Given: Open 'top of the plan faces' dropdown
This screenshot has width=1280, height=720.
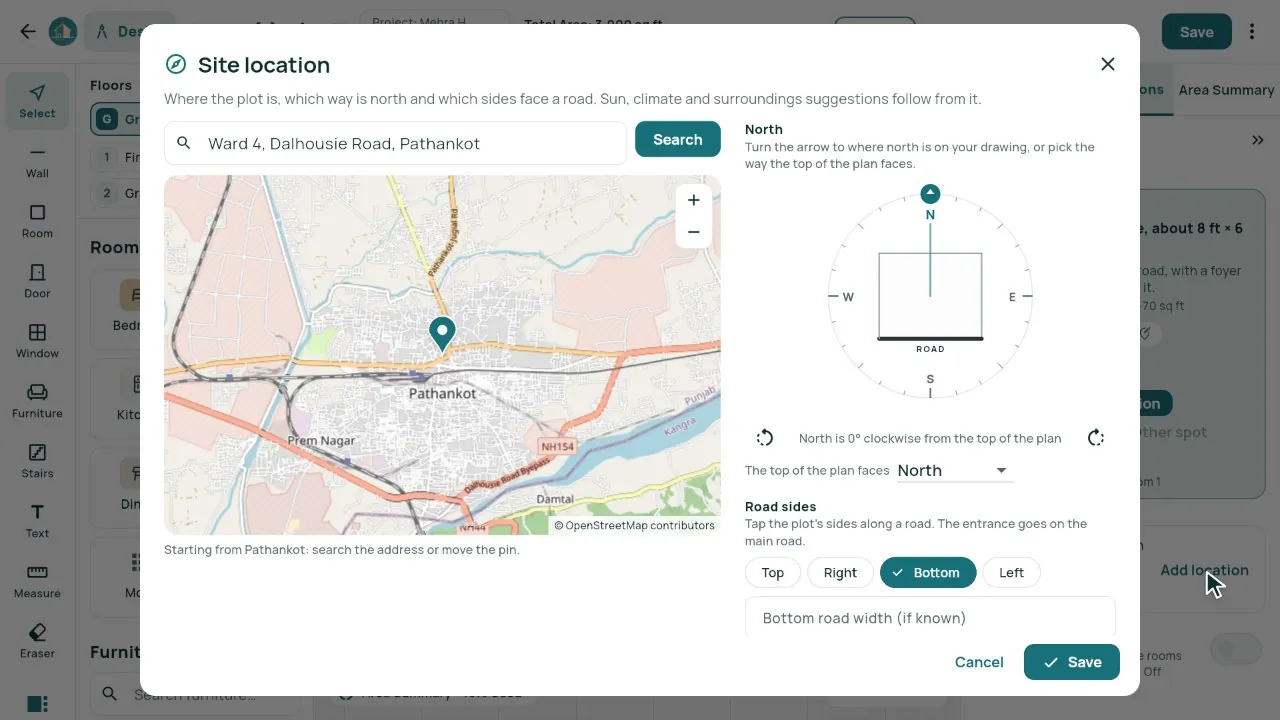Looking at the screenshot, I should tap(955, 470).
